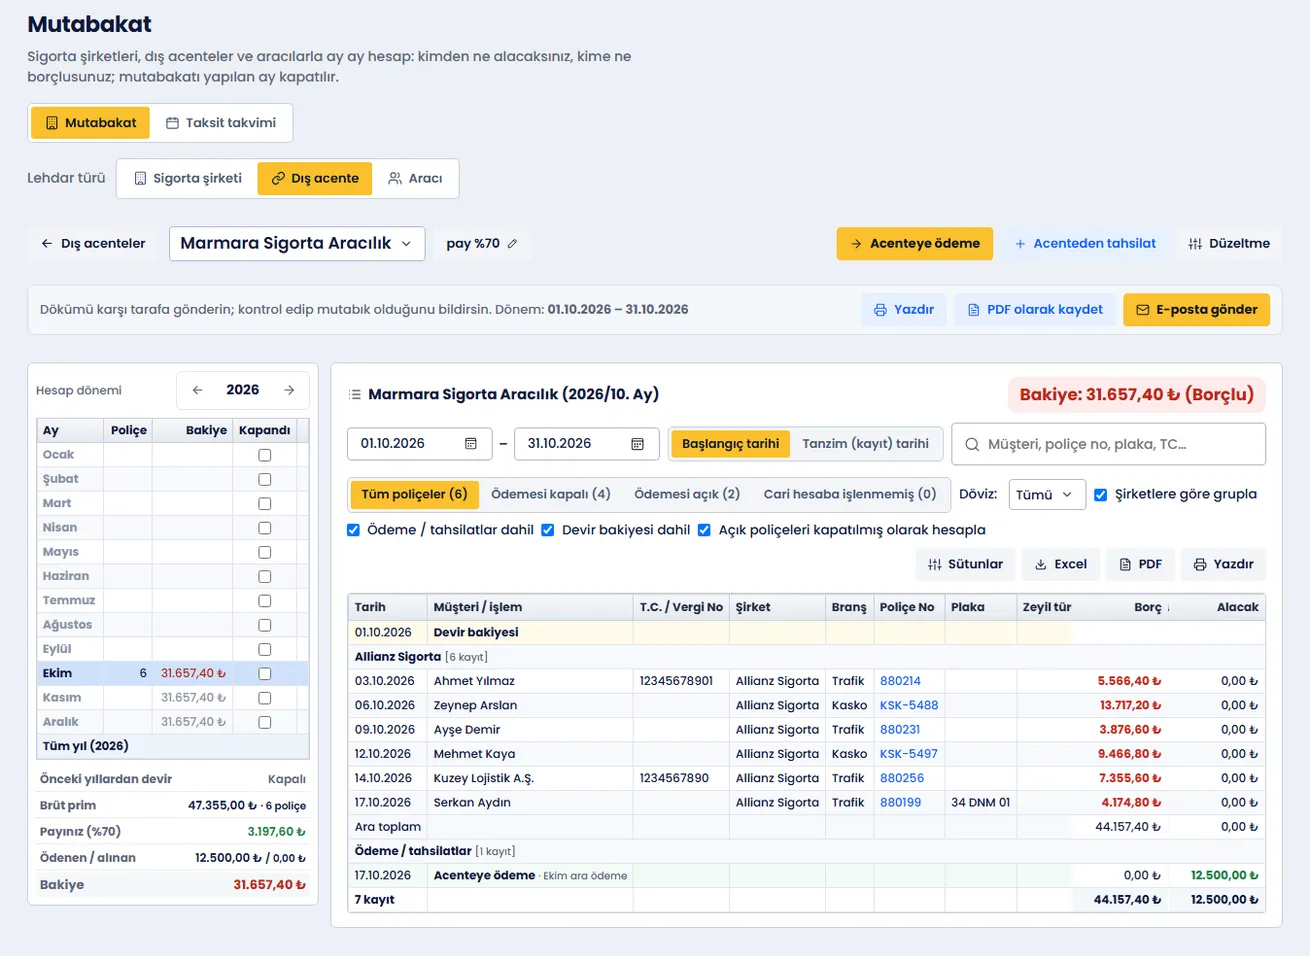
Task: Click the pencil icon beside pay %70
Action: click(x=512, y=244)
